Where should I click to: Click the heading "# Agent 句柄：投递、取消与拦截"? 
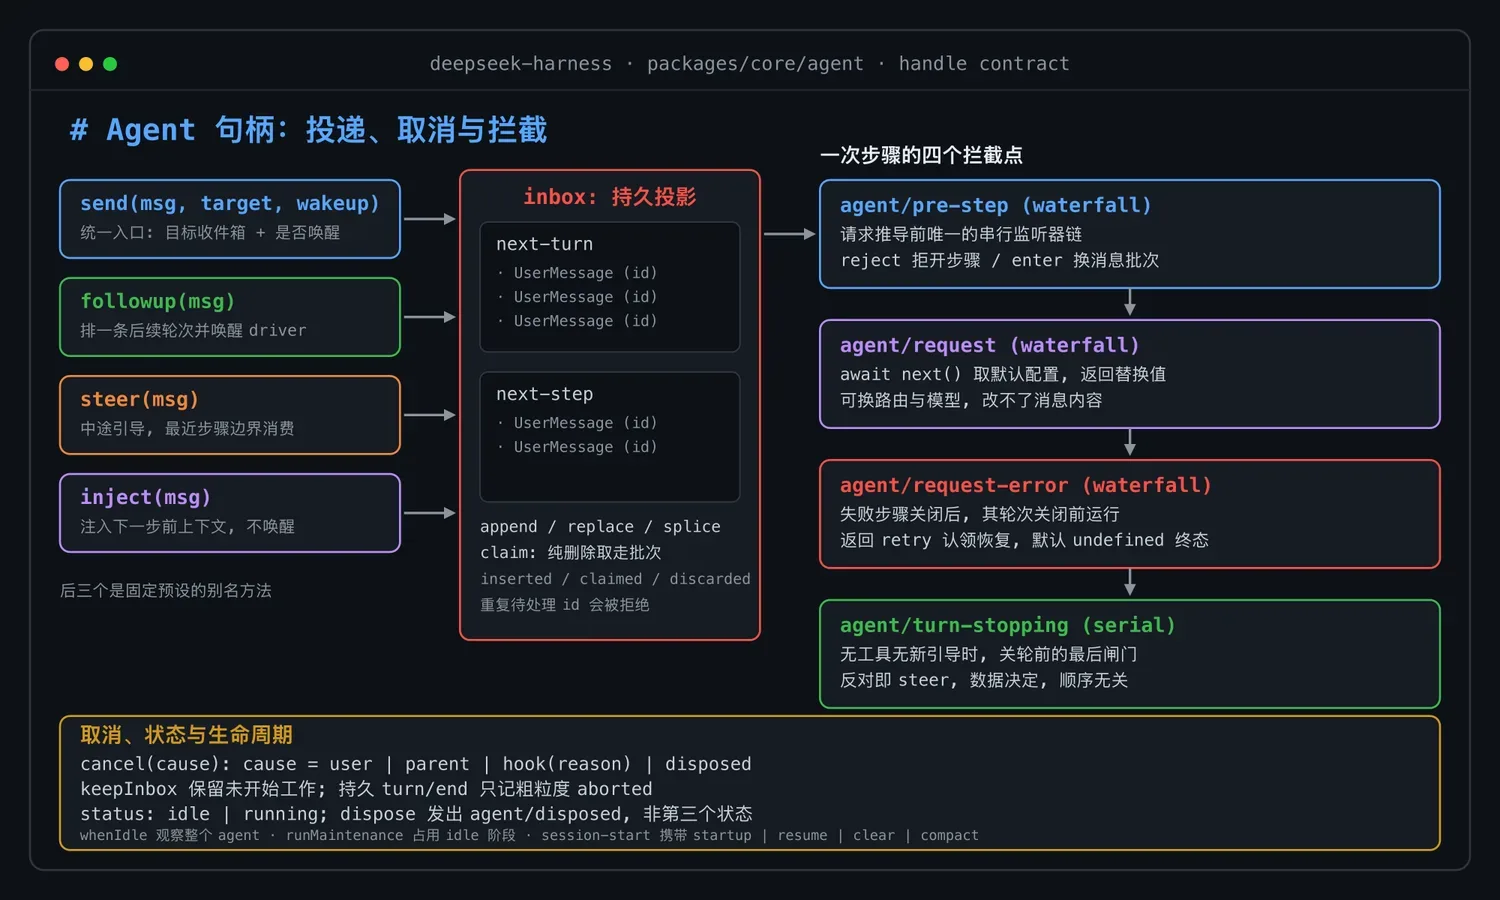(308, 130)
